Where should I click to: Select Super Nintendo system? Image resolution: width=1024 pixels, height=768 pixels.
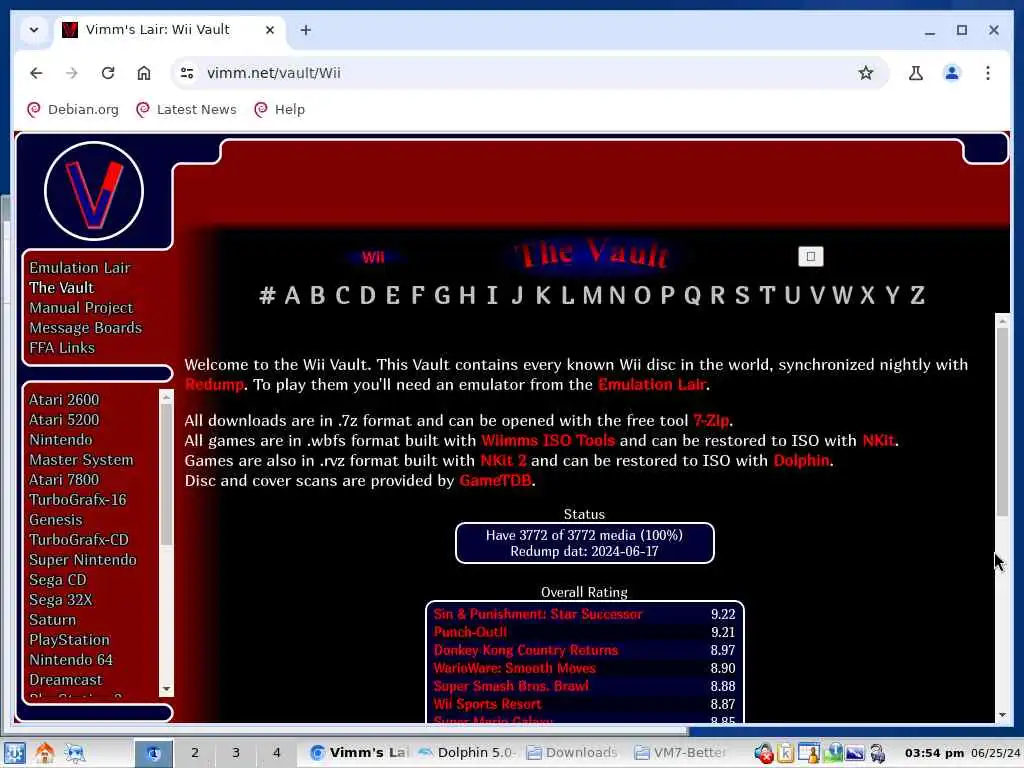pos(83,560)
